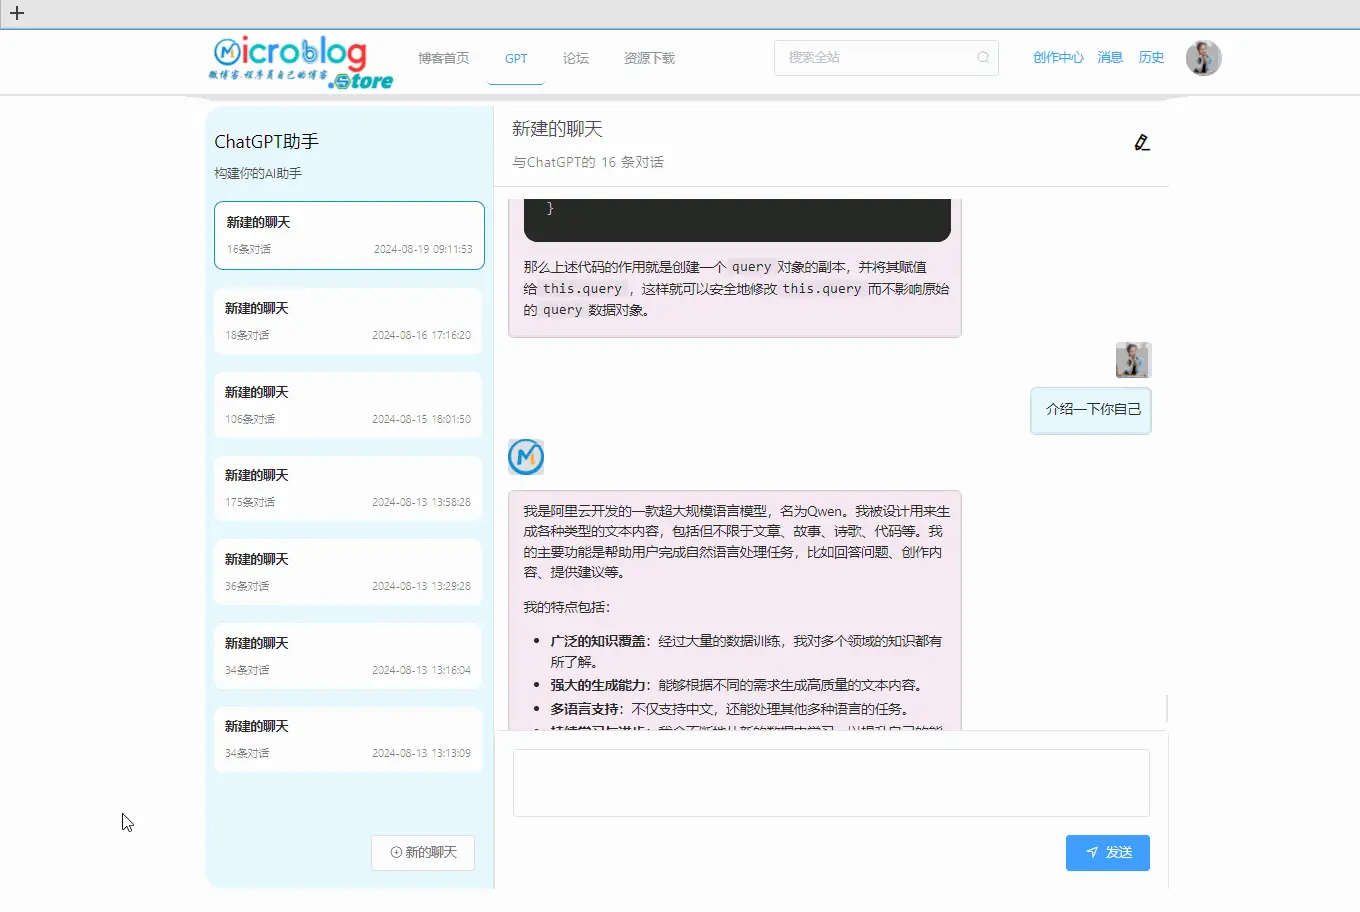Open 创作中心 link

pyautogui.click(x=1058, y=57)
